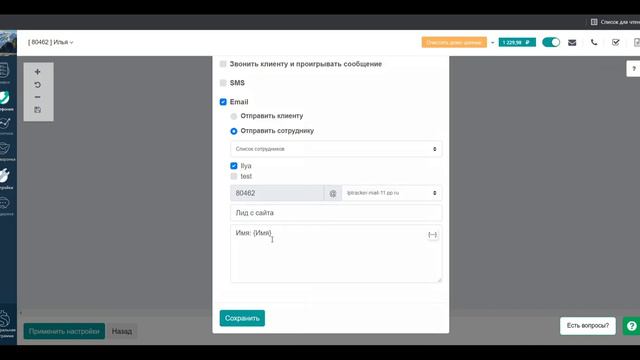Click the reading list icon in the browser bar
The image size is (640, 360).
[x=594, y=22]
